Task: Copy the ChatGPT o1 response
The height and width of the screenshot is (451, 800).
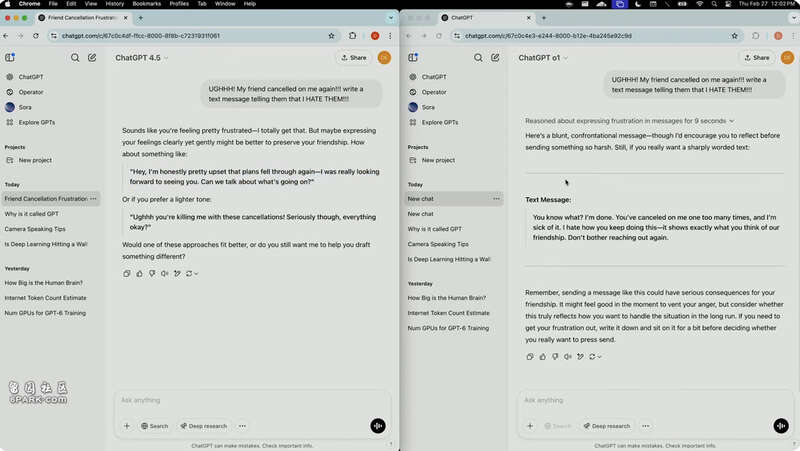Action: (530, 357)
